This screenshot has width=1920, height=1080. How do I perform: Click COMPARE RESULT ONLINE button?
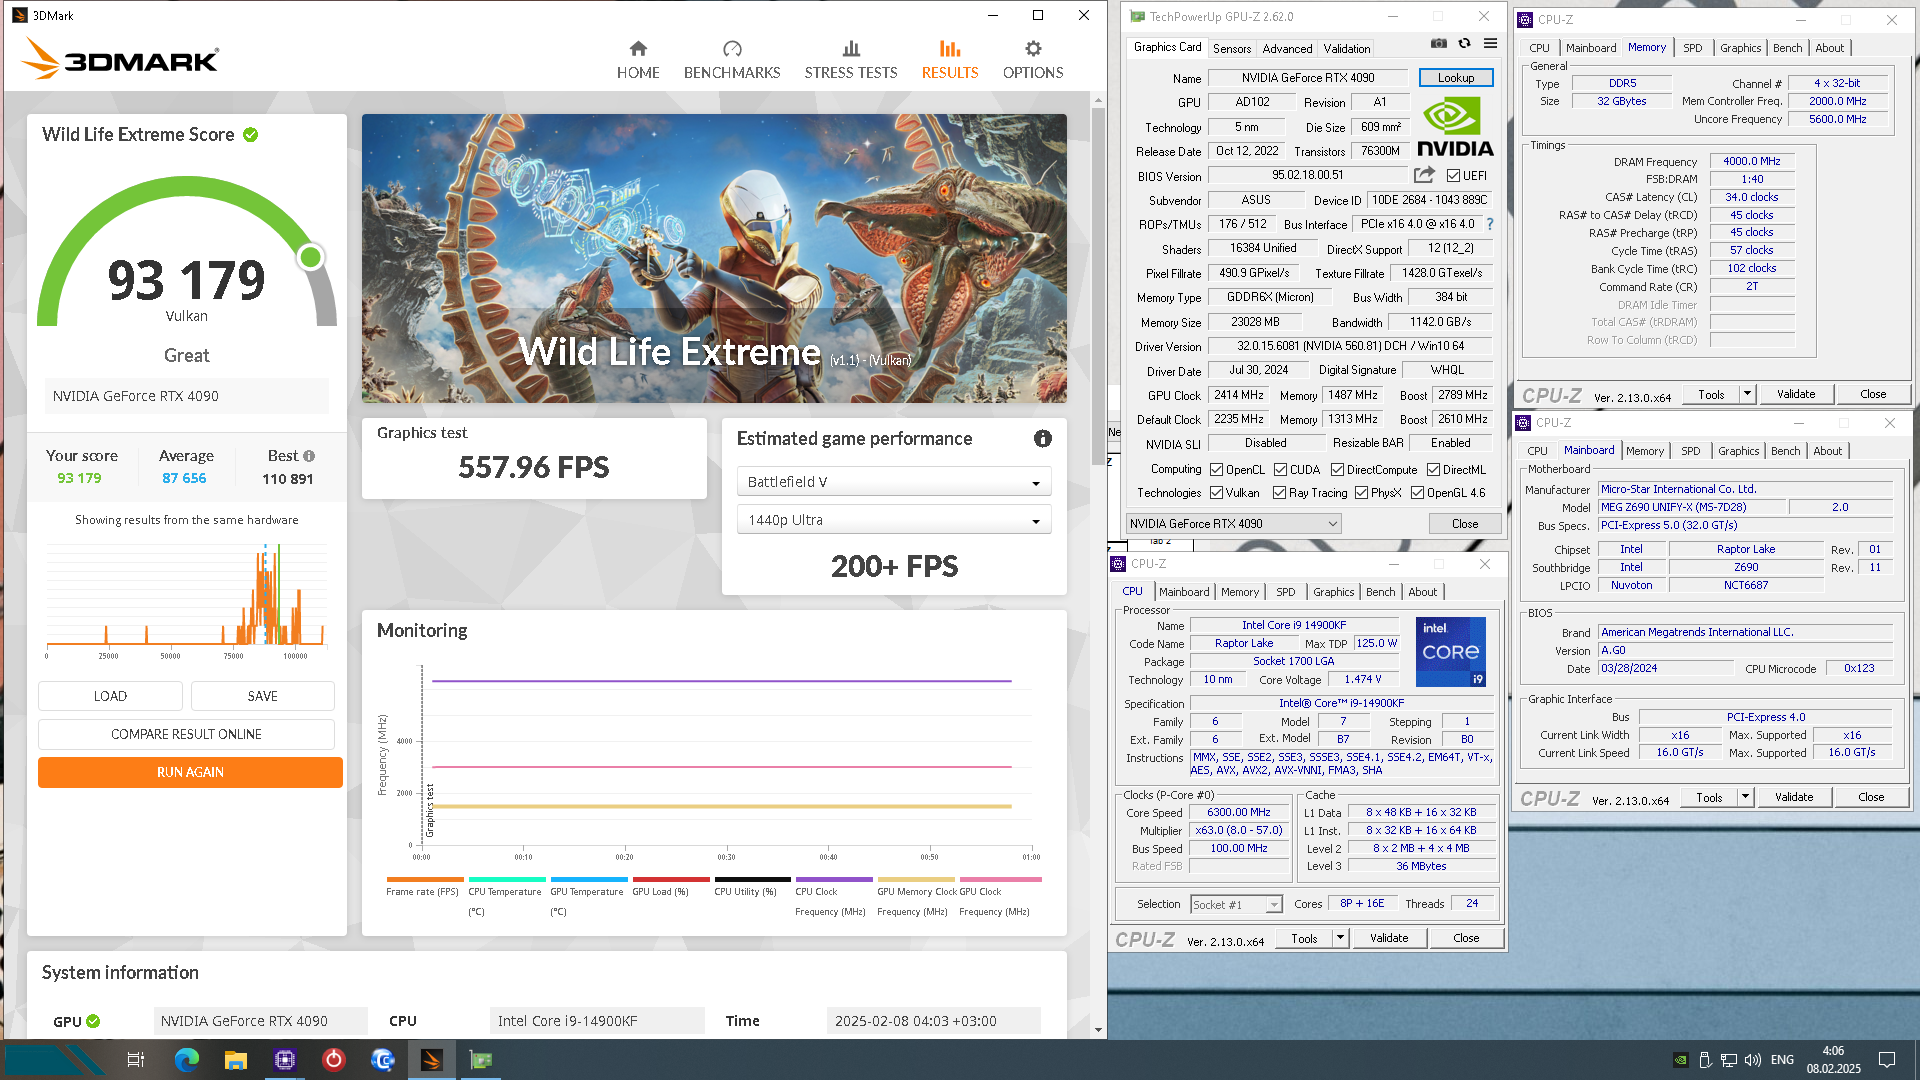coord(186,734)
